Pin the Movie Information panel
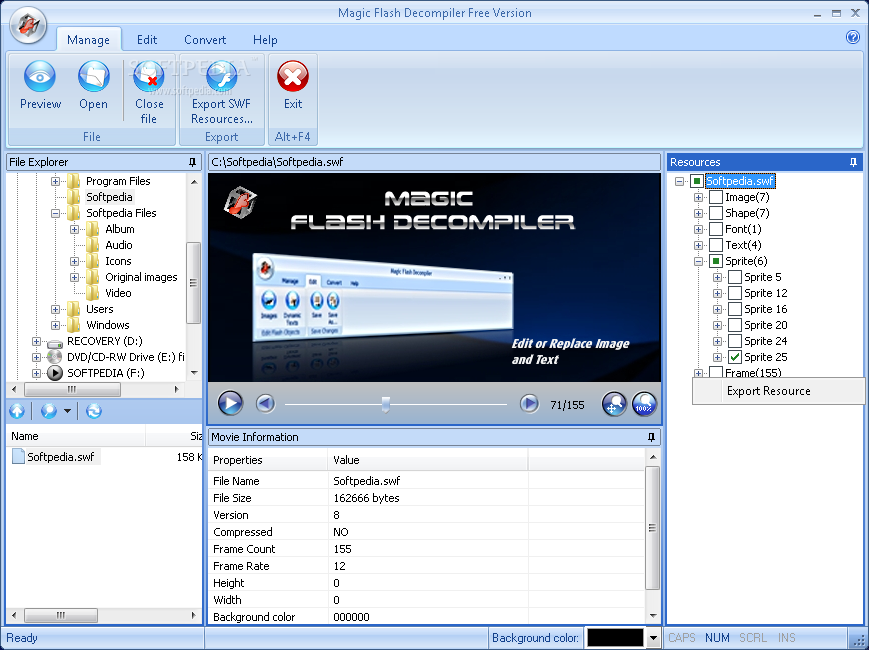869x650 pixels. click(651, 437)
